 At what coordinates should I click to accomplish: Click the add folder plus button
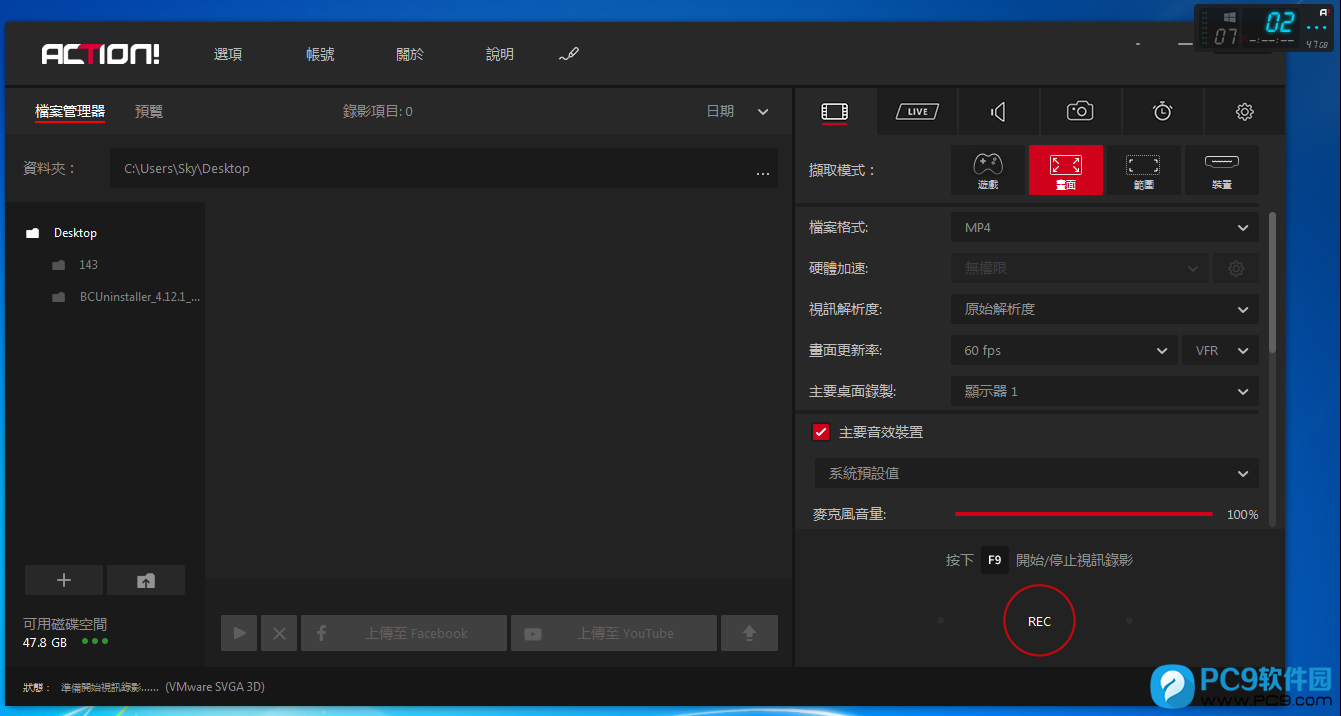(x=64, y=580)
